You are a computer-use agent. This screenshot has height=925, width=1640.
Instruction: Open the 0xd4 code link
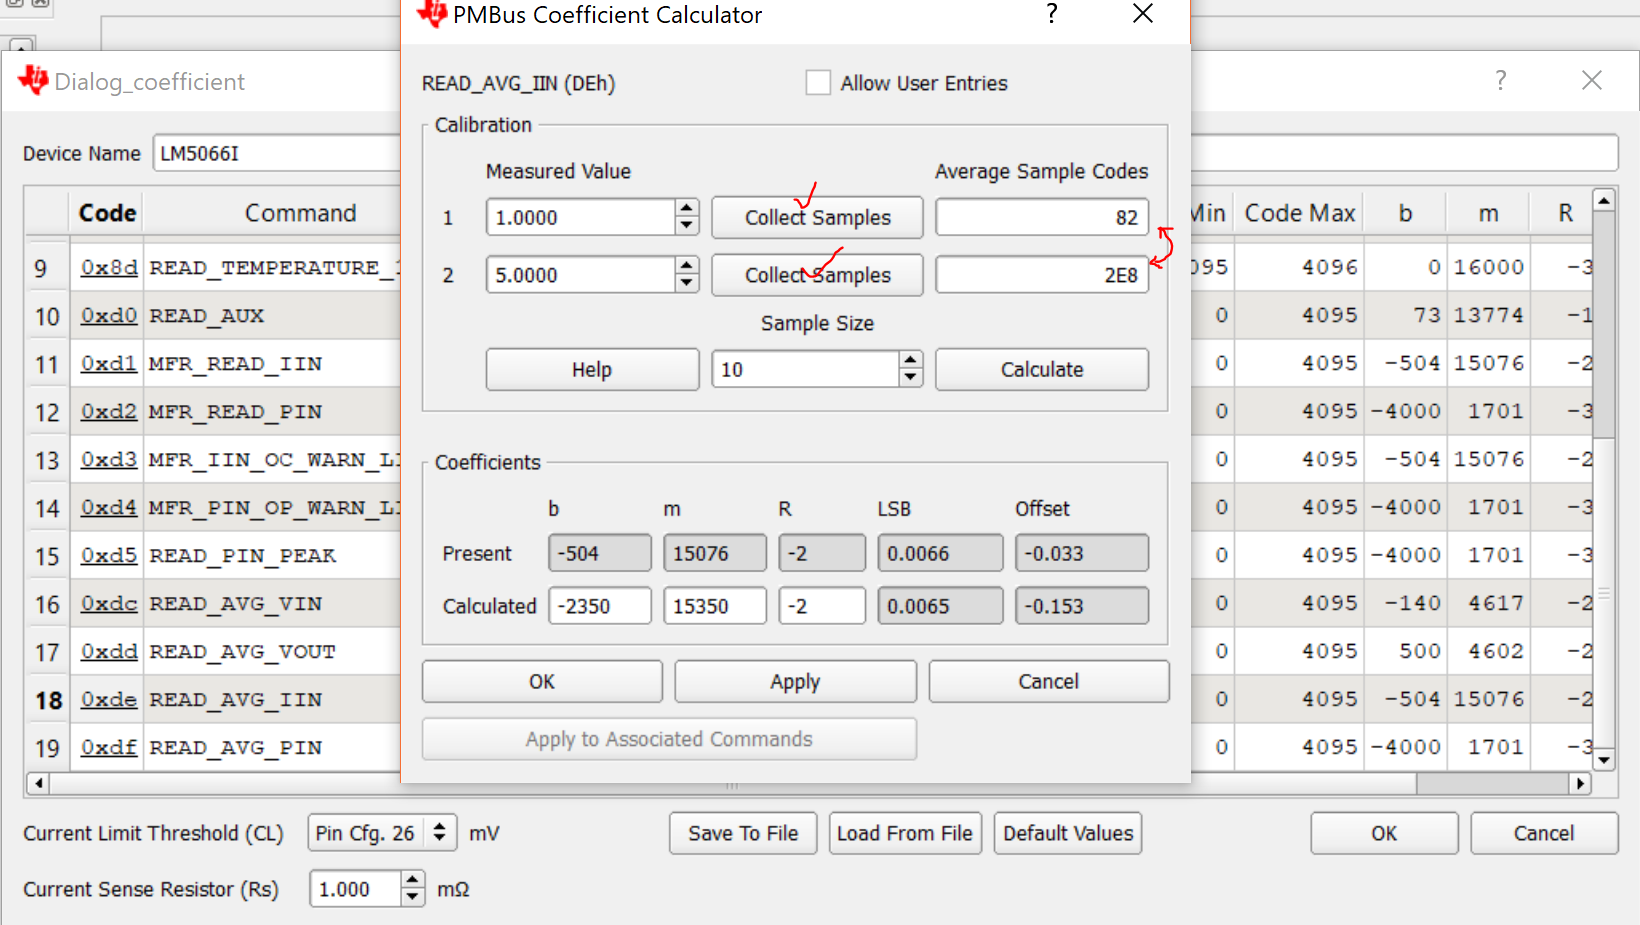point(108,507)
